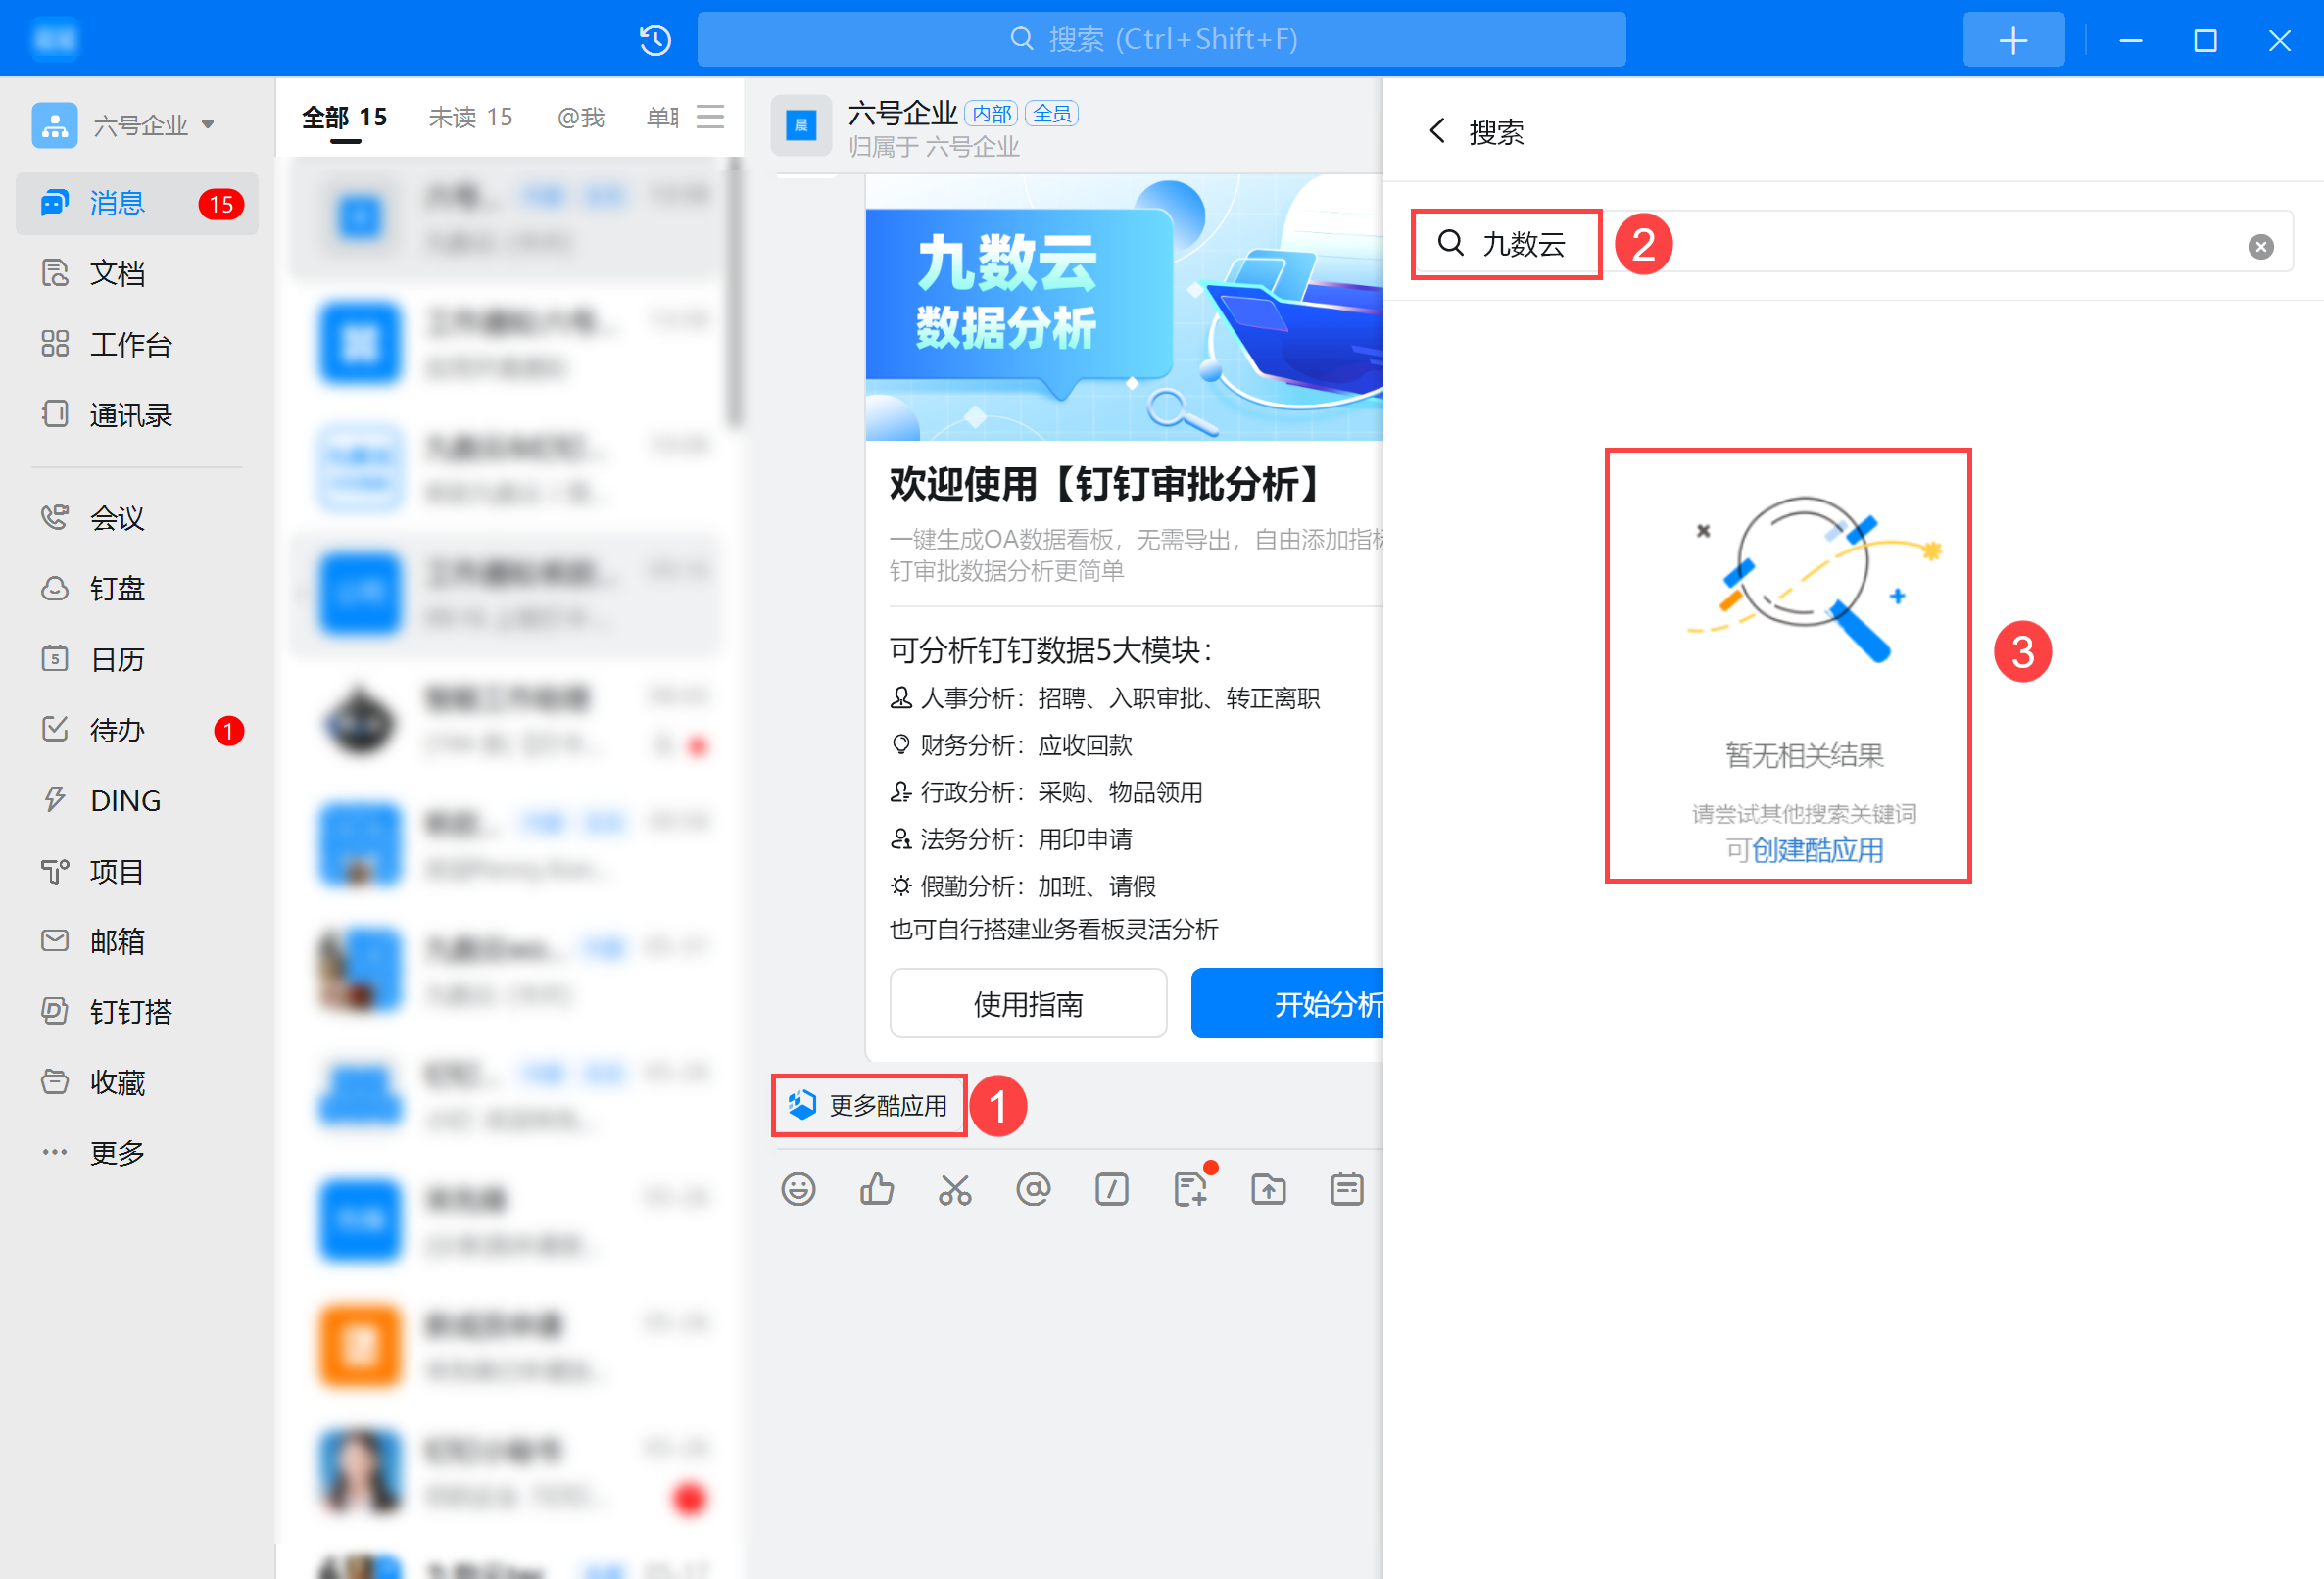Viewport: 2324px width, 1579px height.
Task: Click the thumbs-up like icon
Action: (877, 1189)
